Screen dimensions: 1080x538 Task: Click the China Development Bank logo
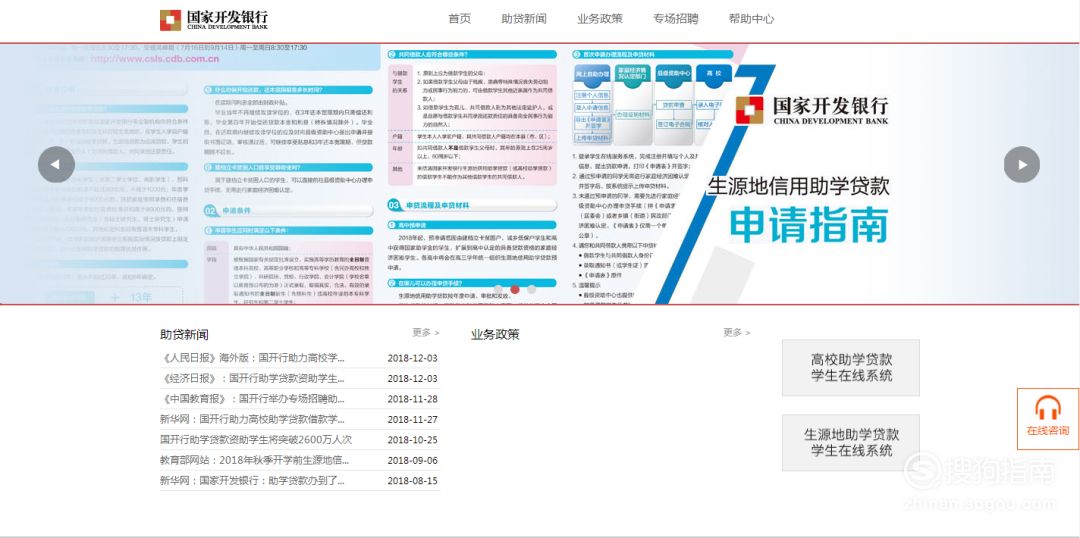coord(214,20)
